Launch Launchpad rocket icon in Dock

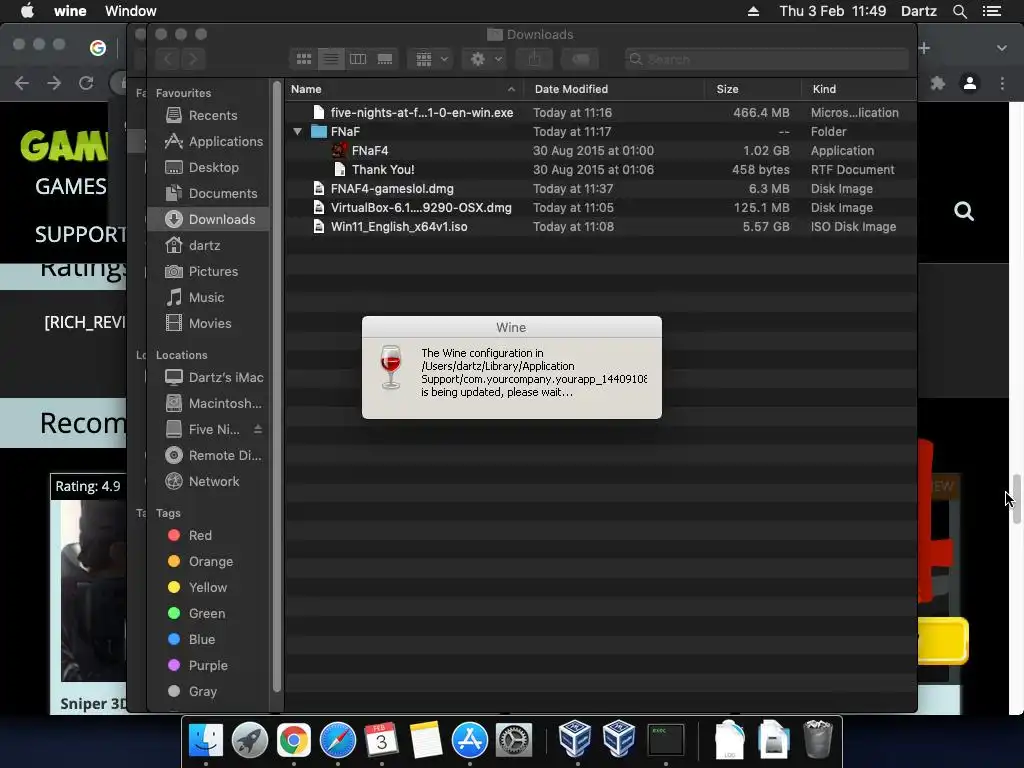pos(249,740)
